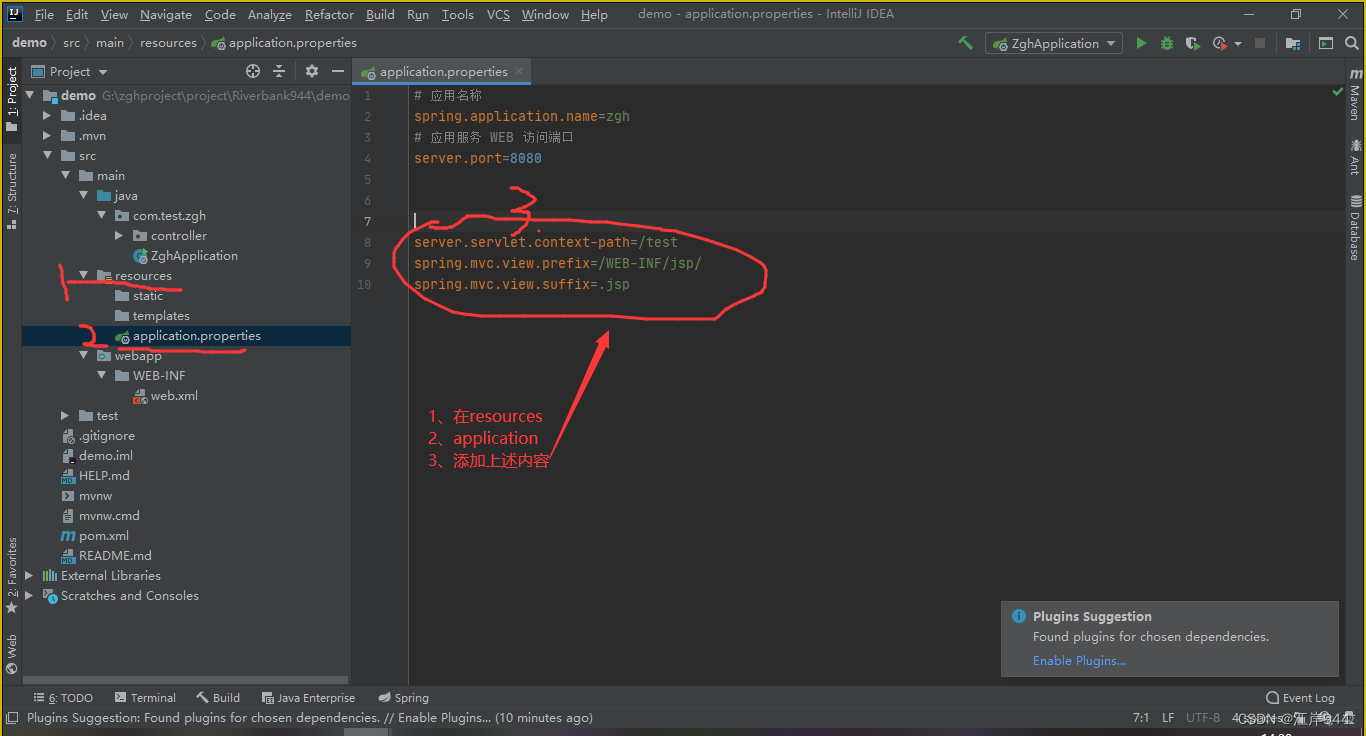
Task: Show the Event Log panel
Action: point(1300,697)
